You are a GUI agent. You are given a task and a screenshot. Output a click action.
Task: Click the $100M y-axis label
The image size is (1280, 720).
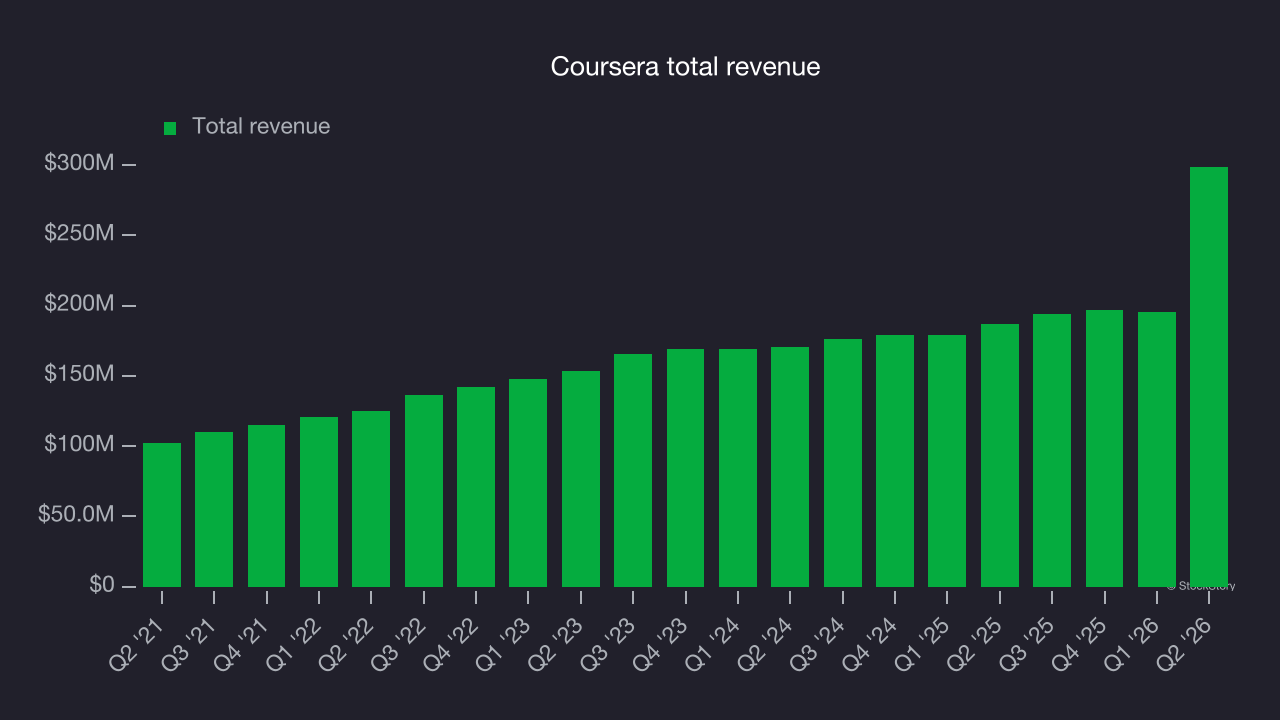[80, 444]
